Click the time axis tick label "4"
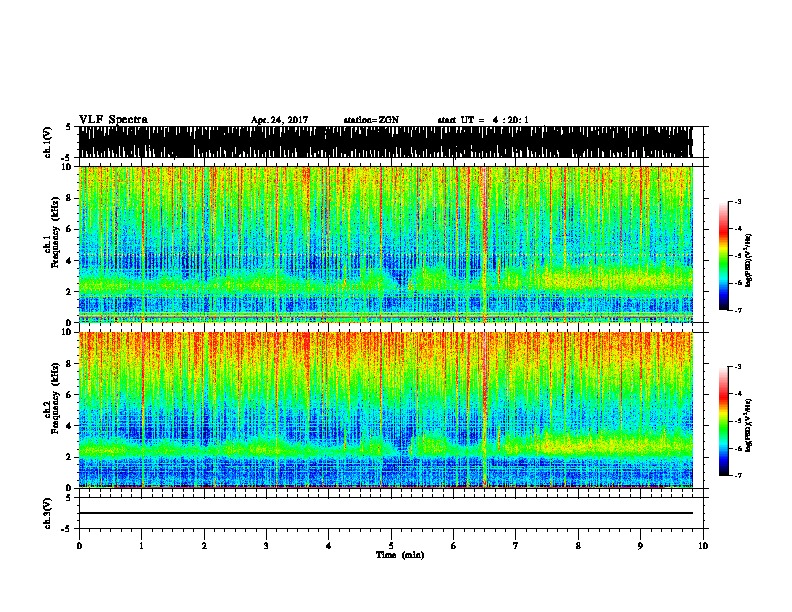 (x=329, y=546)
